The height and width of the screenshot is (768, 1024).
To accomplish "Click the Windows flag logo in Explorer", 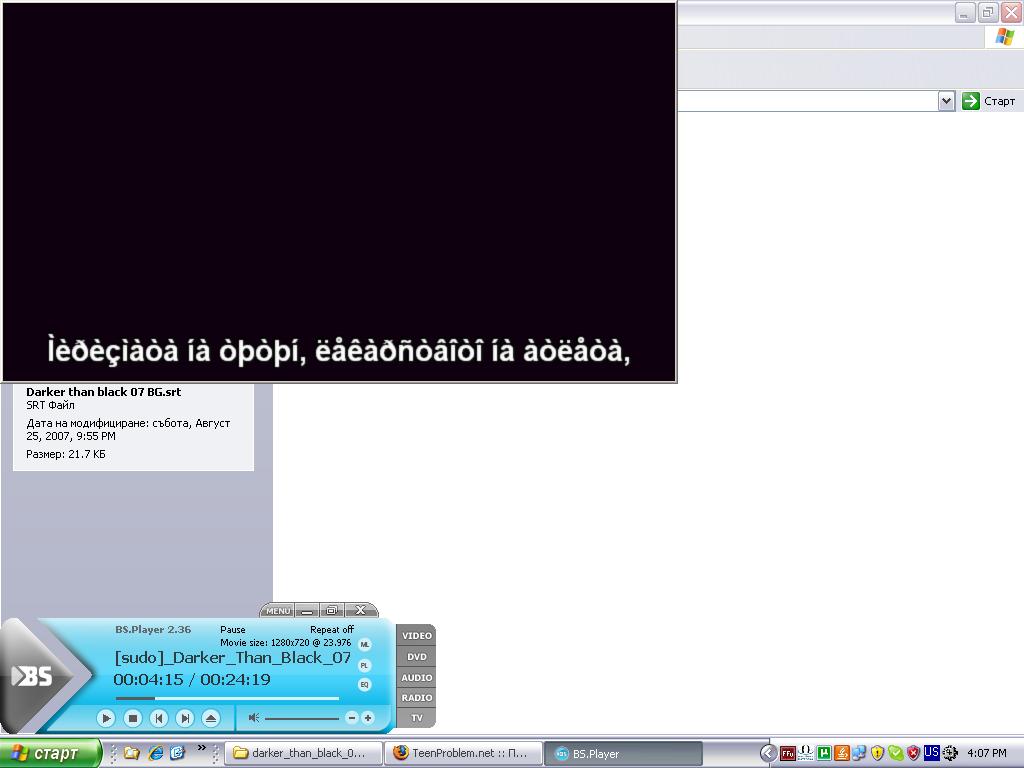I will point(1004,37).
